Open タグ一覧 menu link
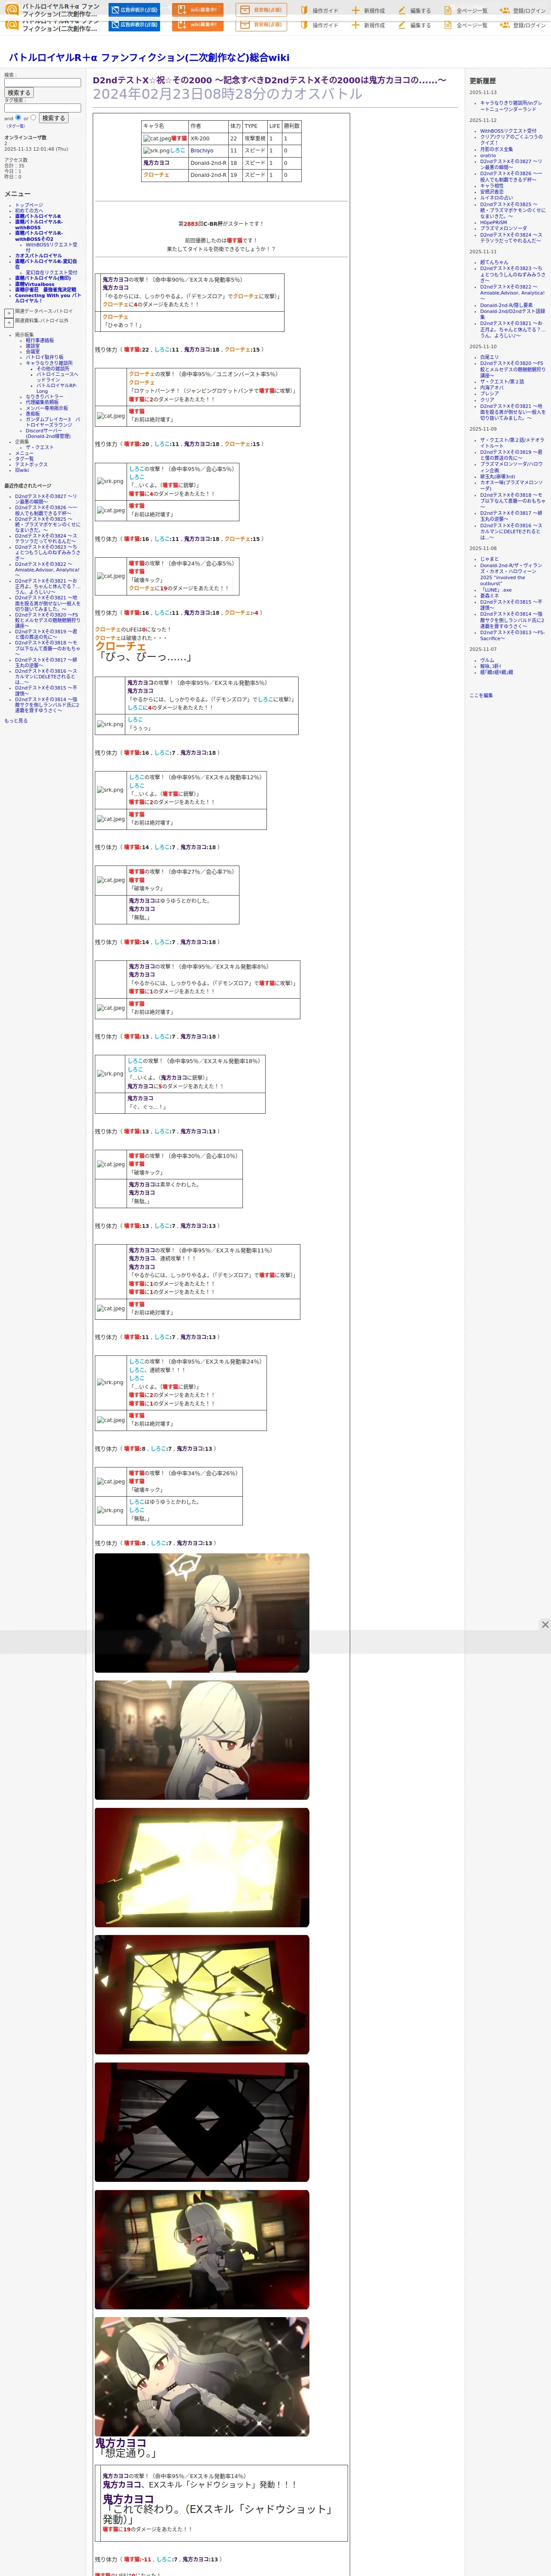551x2576 pixels. tap(24, 459)
